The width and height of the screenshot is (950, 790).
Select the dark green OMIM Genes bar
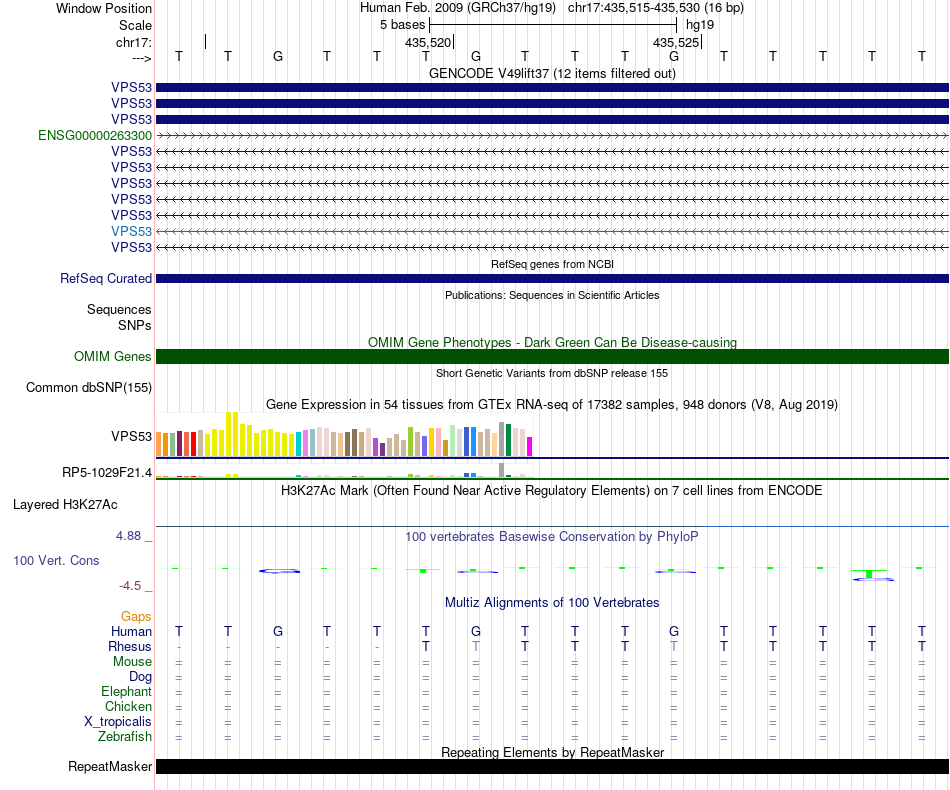click(x=552, y=356)
